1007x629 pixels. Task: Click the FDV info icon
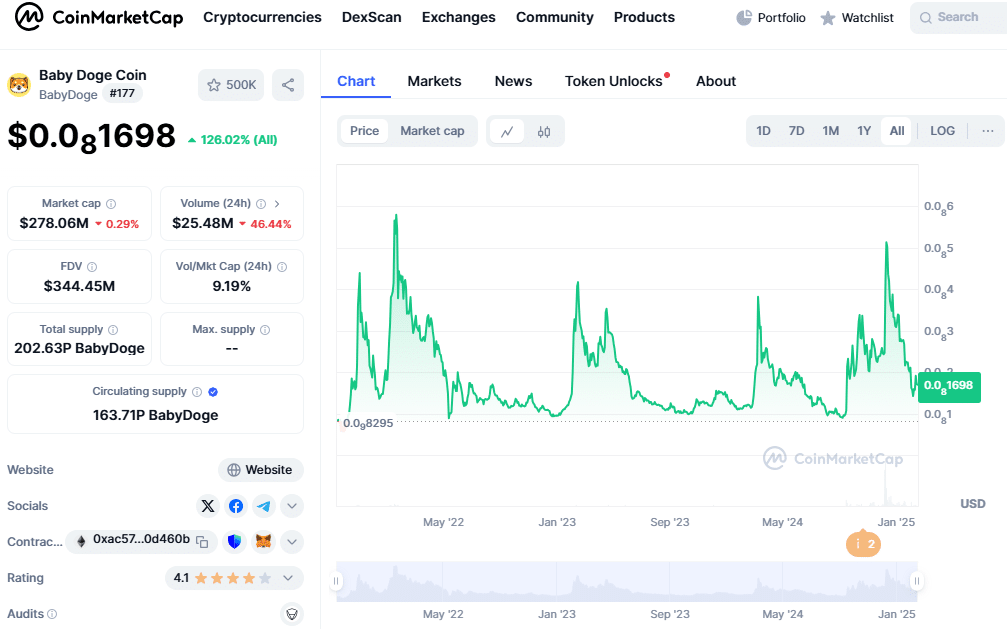pos(92,267)
